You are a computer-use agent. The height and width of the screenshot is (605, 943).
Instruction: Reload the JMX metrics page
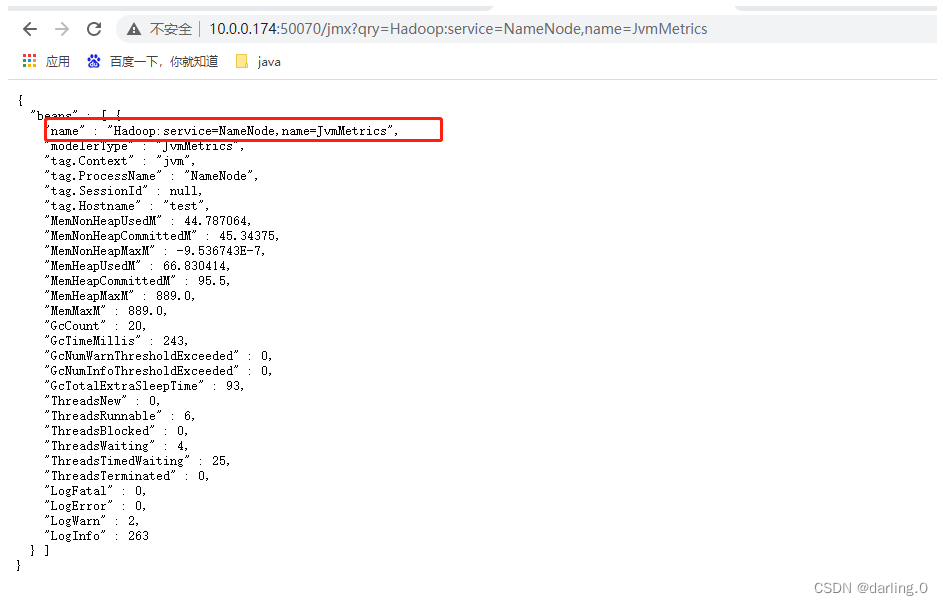[94, 29]
